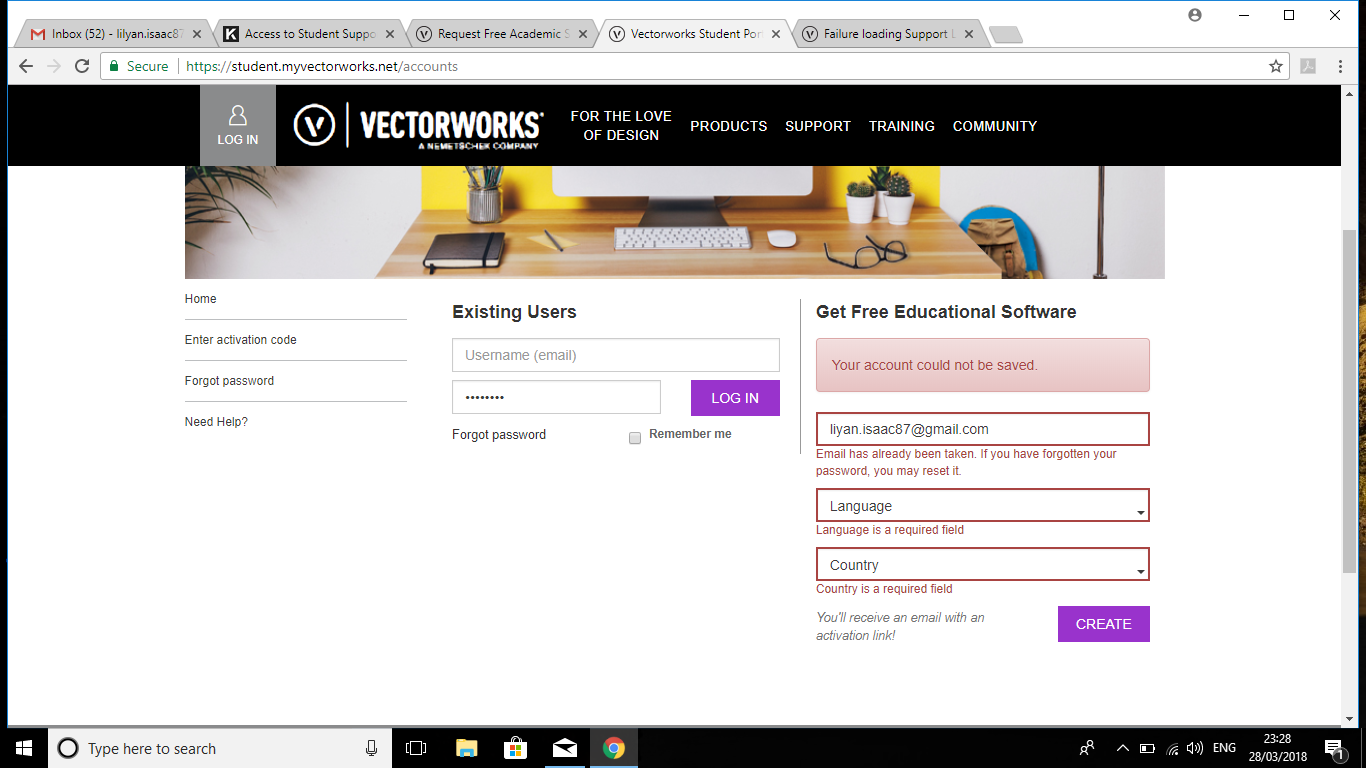Open Chrome's three-dot menu
This screenshot has width=1366, height=768.
[1341, 66]
